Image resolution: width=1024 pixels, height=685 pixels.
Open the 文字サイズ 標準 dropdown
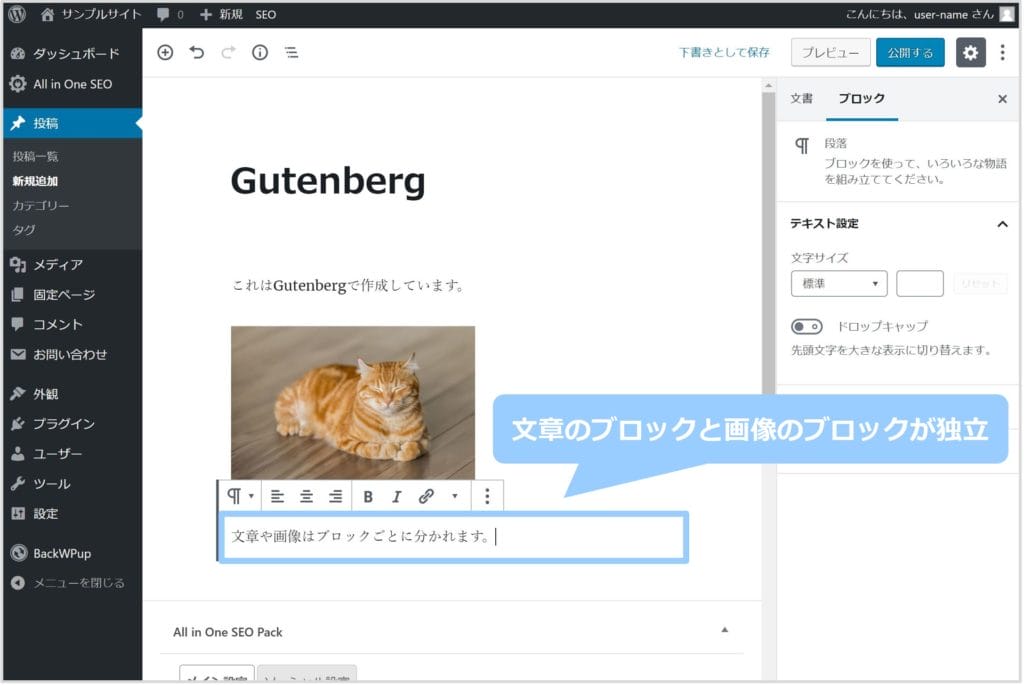[x=838, y=284]
